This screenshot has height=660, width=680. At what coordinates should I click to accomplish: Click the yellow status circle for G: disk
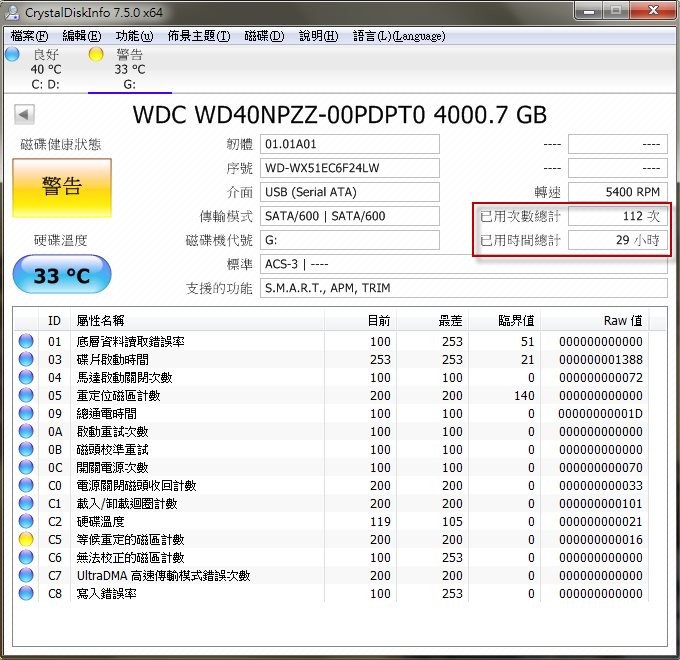pyautogui.click(x=96, y=55)
